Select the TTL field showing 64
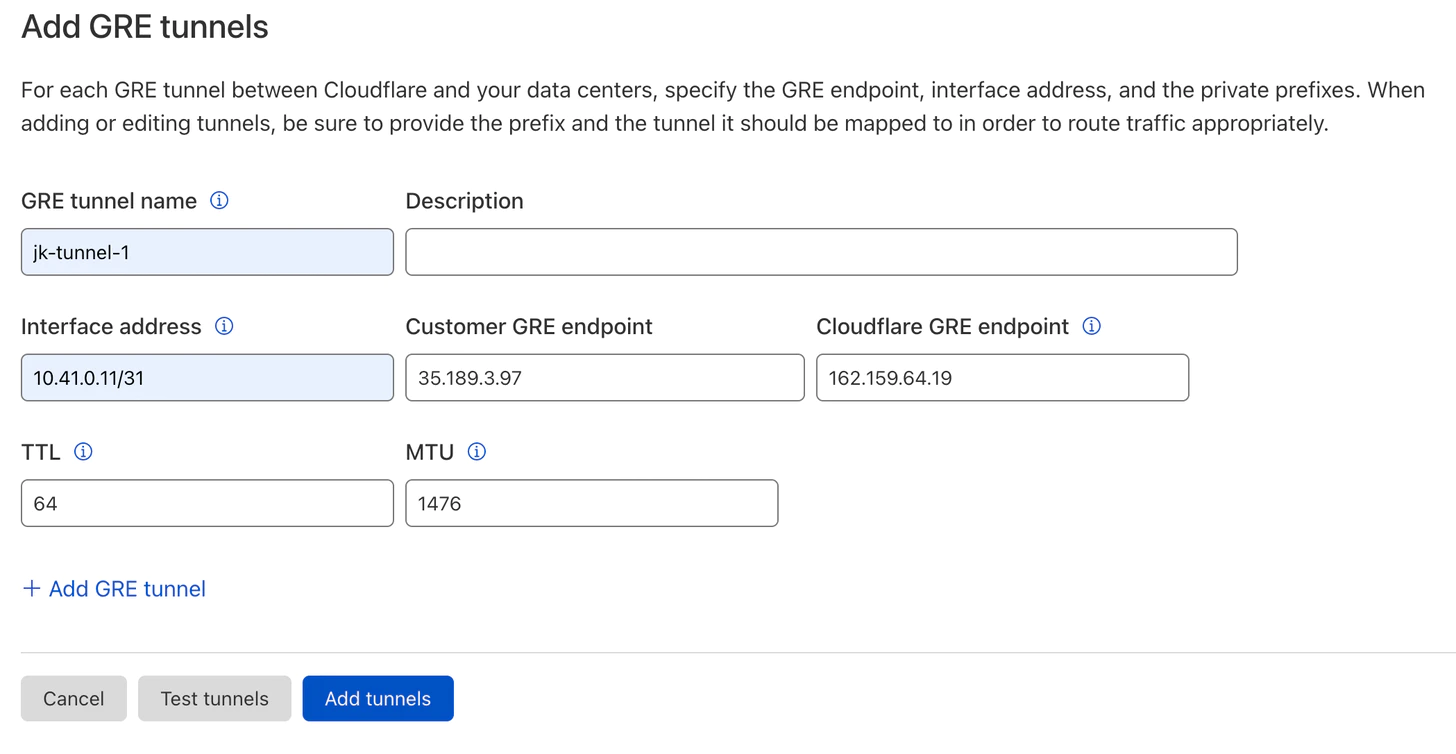Image resolution: width=1456 pixels, height=754 pixels. coord(207,503)
